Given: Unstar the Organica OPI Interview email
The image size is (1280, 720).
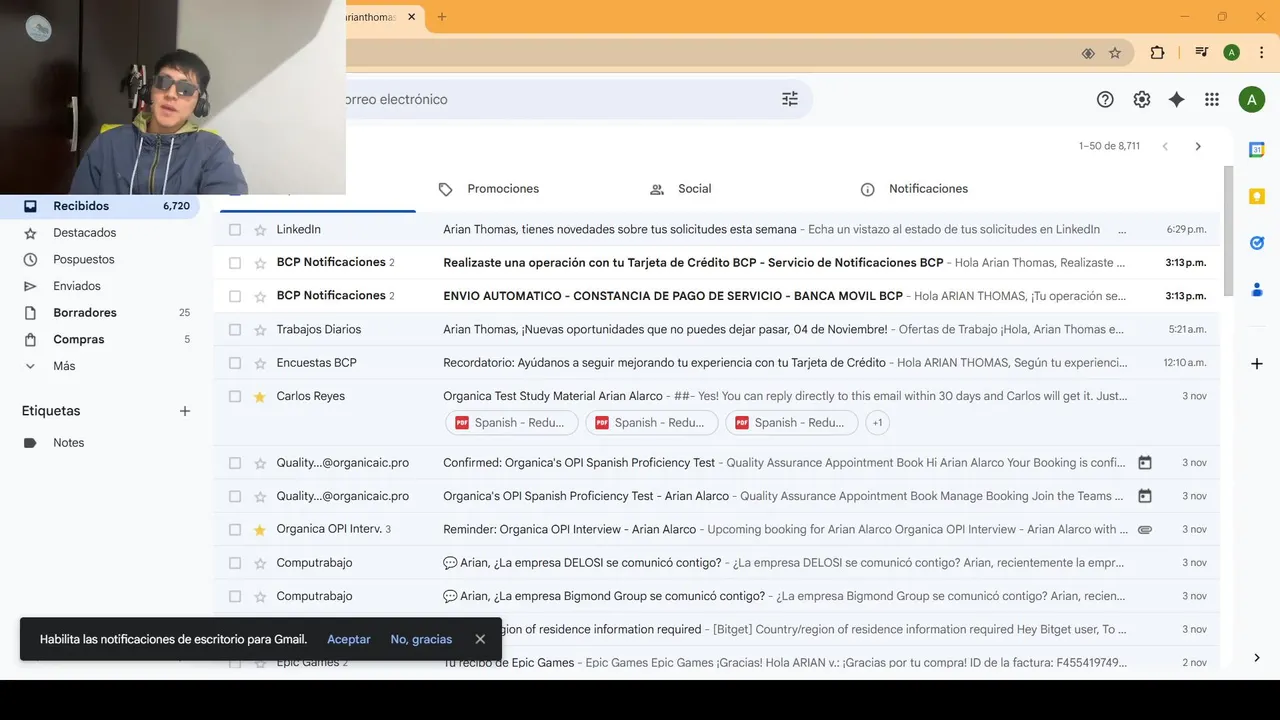Looking at the screenshot, I should 260,530.
